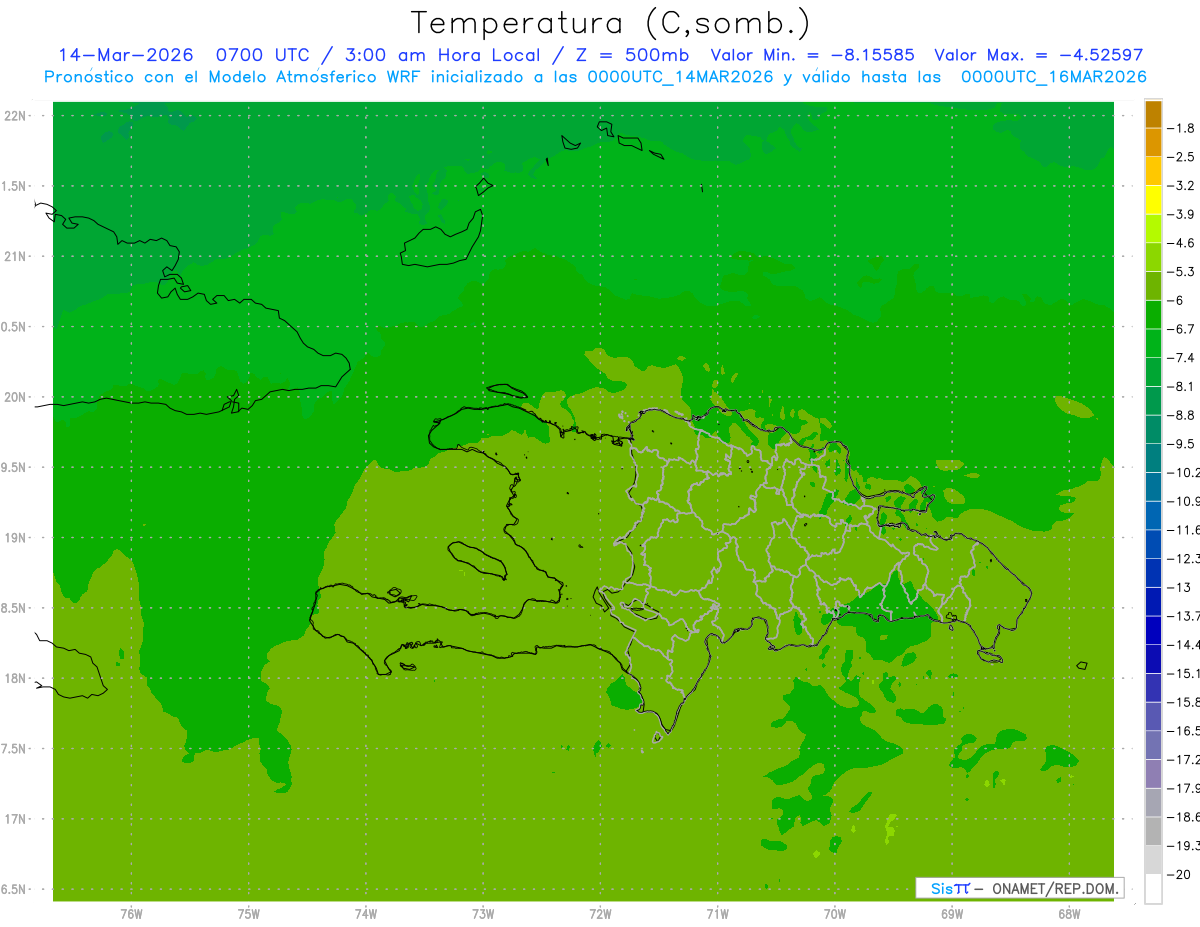The width and height of the screenshot is (1200, 927).
Task: Click the "22N" latitude label
Action: (15, 116)
